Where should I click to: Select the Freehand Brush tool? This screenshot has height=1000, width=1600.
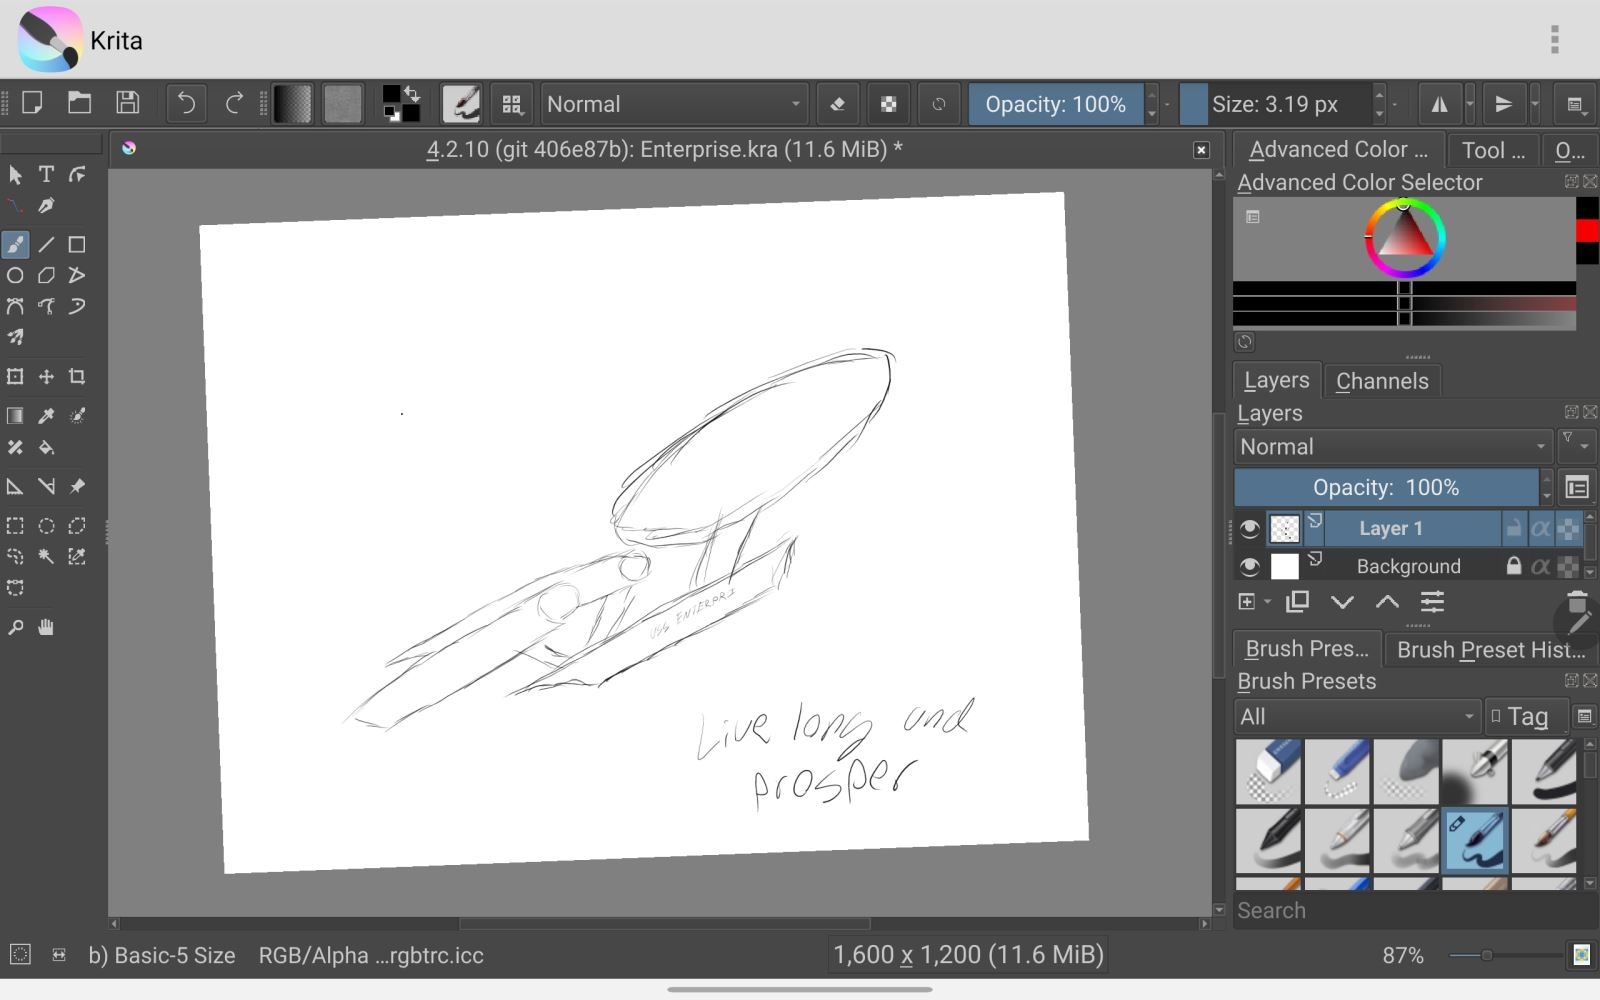[16, 244]
